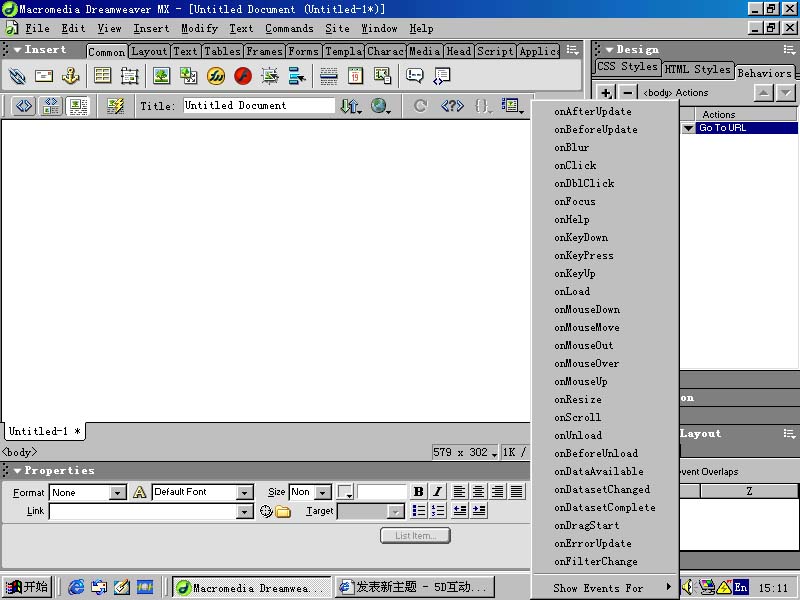800x600 pixels.
Task: Click the Insert Hyperlink chain icon
Action: [17, 76]
